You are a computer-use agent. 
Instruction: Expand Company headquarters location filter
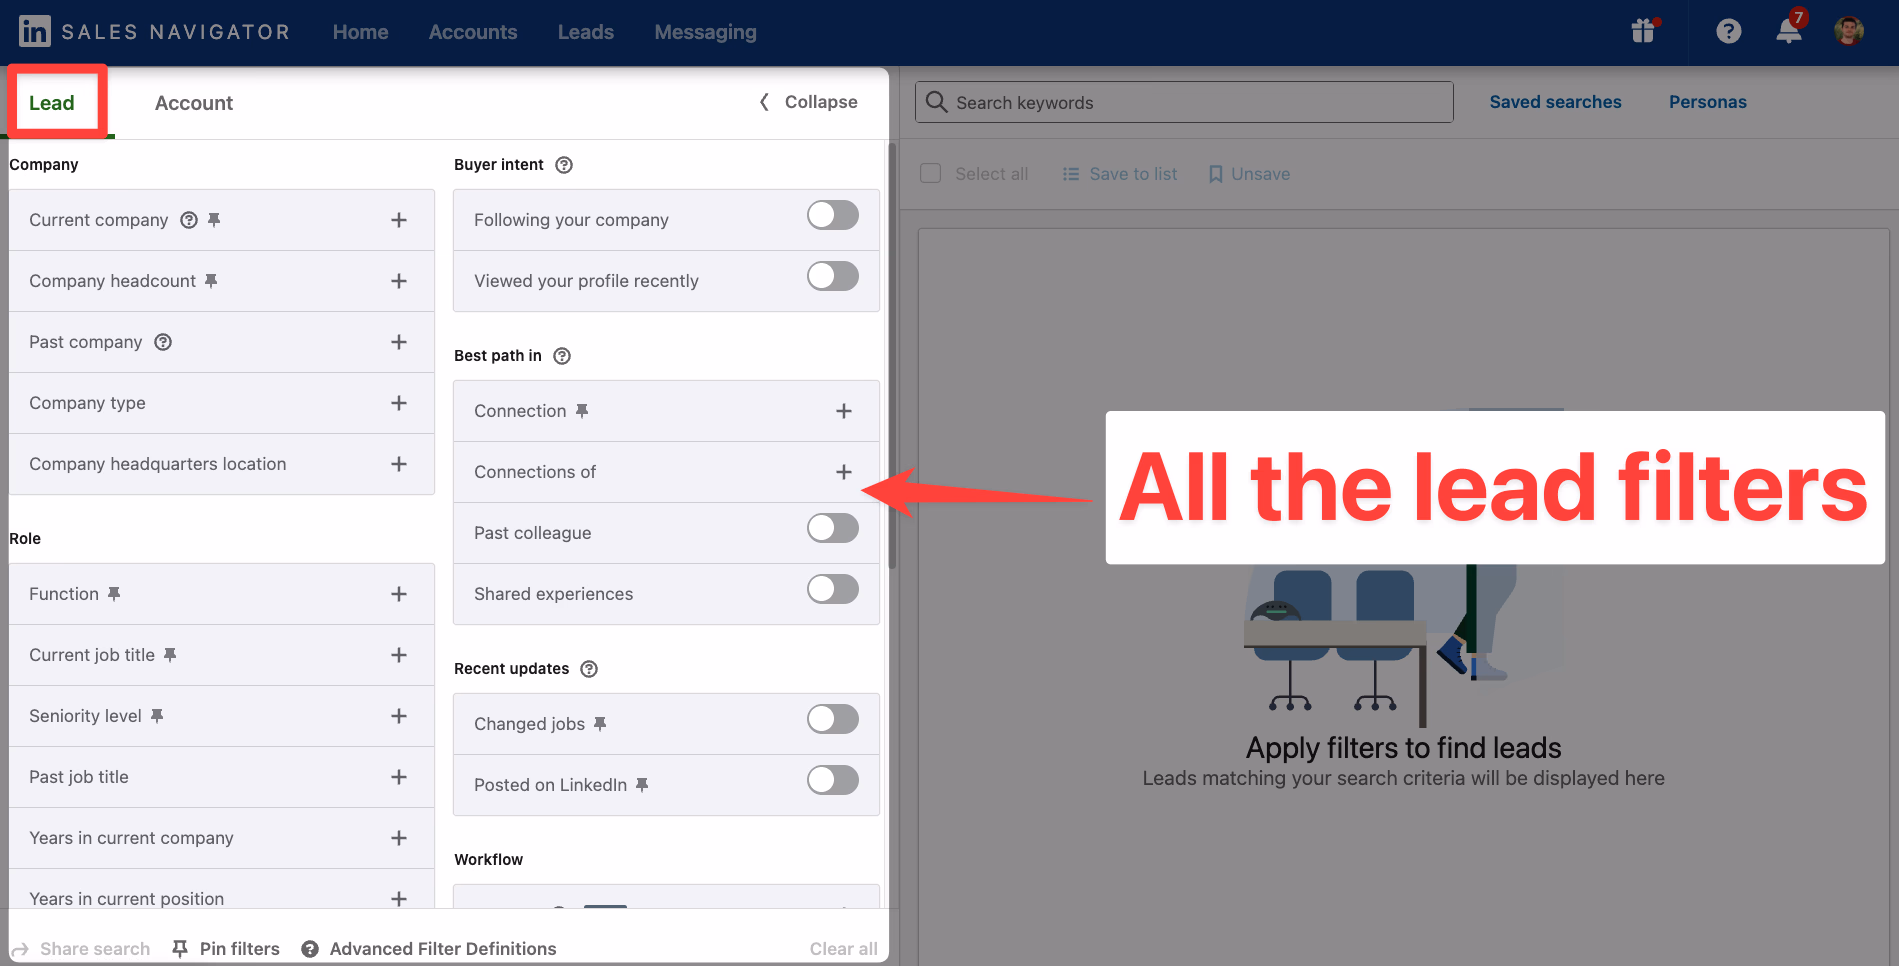(x=399, y=464)
